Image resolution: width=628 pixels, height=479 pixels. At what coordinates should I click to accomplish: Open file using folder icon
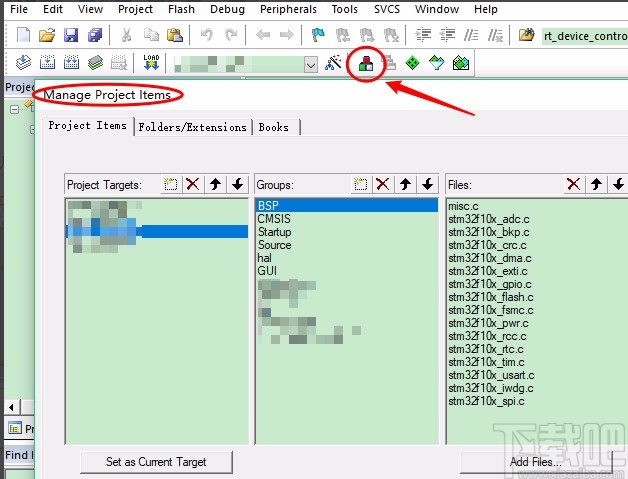pos(47,35)
